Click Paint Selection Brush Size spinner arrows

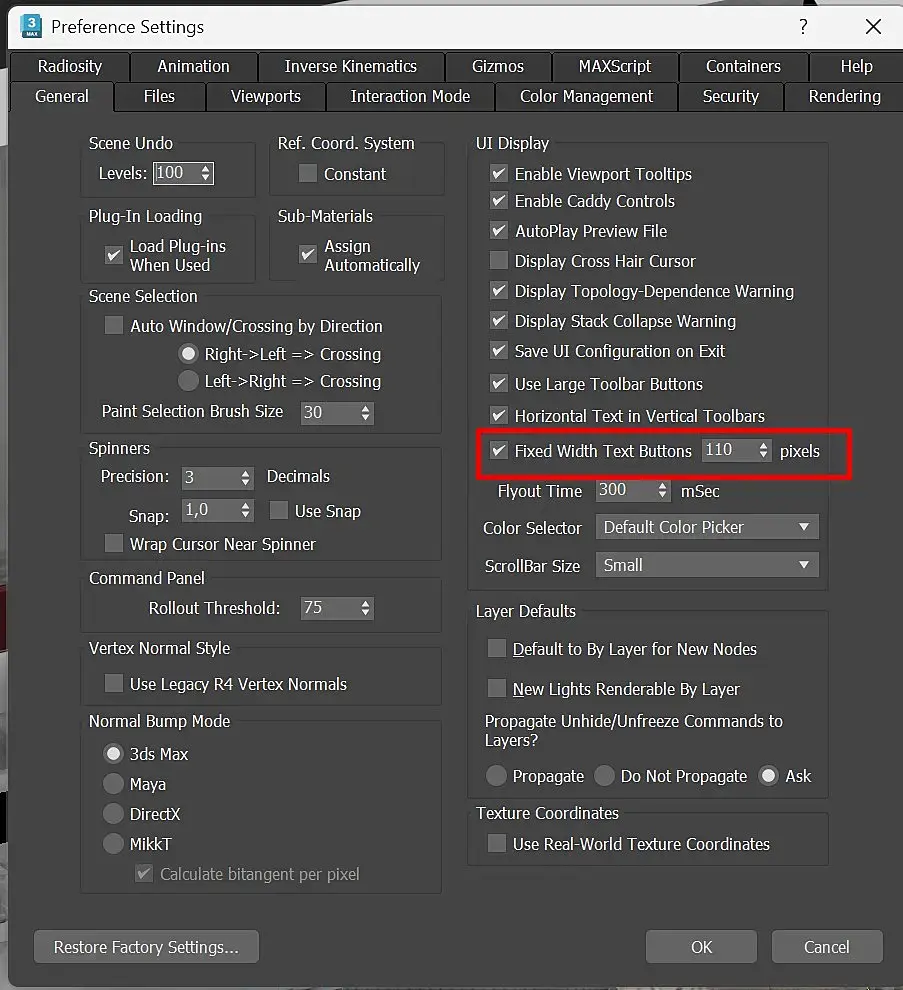click(x=366, y=413)
